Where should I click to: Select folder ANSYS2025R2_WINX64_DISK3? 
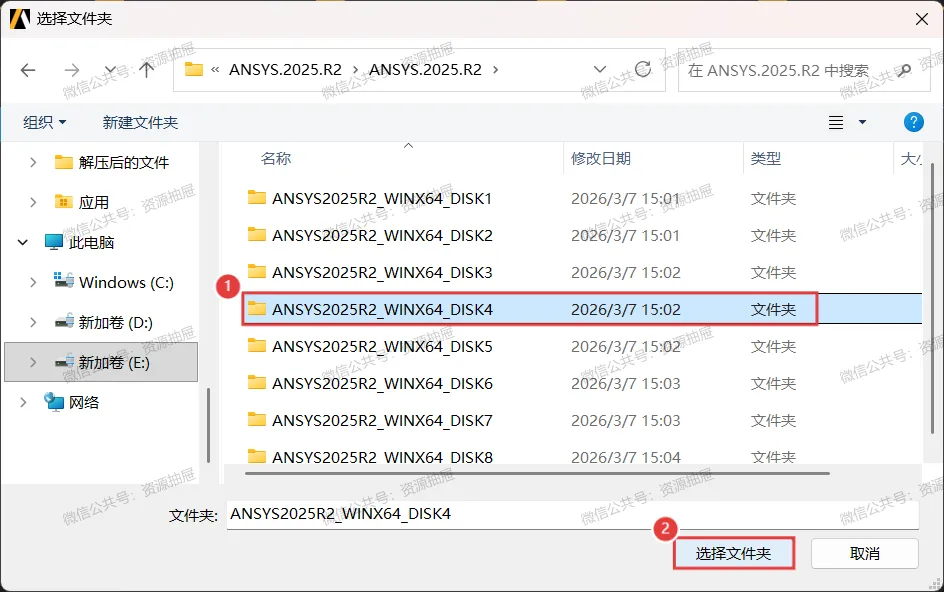[382, 273]
